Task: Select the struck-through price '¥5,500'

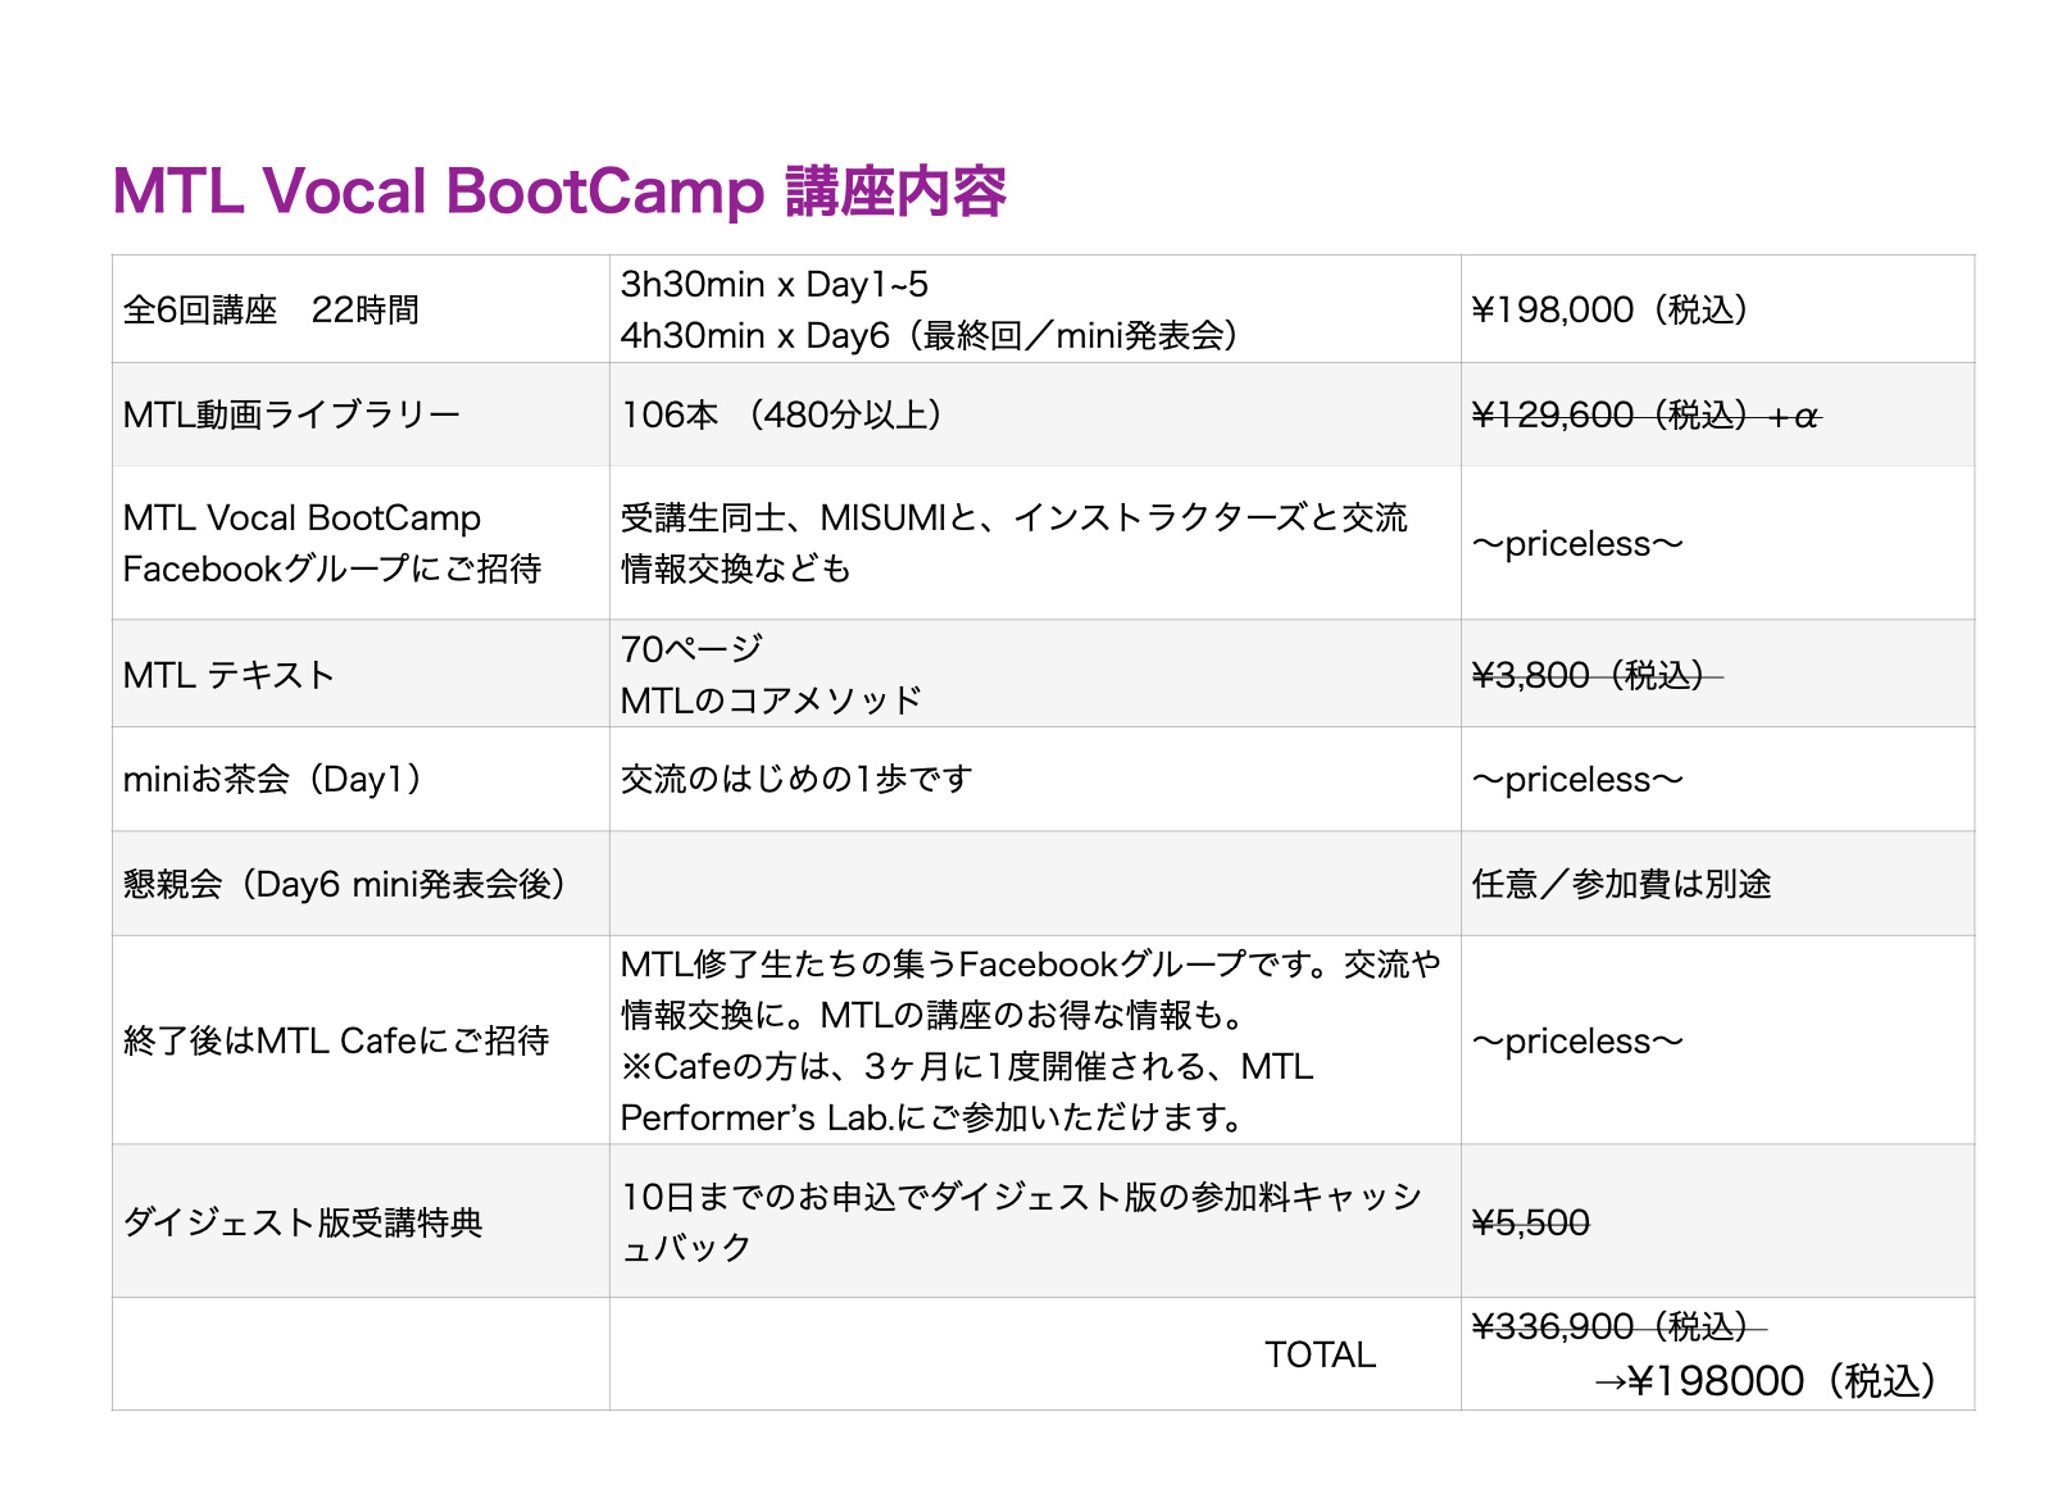Action: pyautogui.click(x=1531, y=1223)
